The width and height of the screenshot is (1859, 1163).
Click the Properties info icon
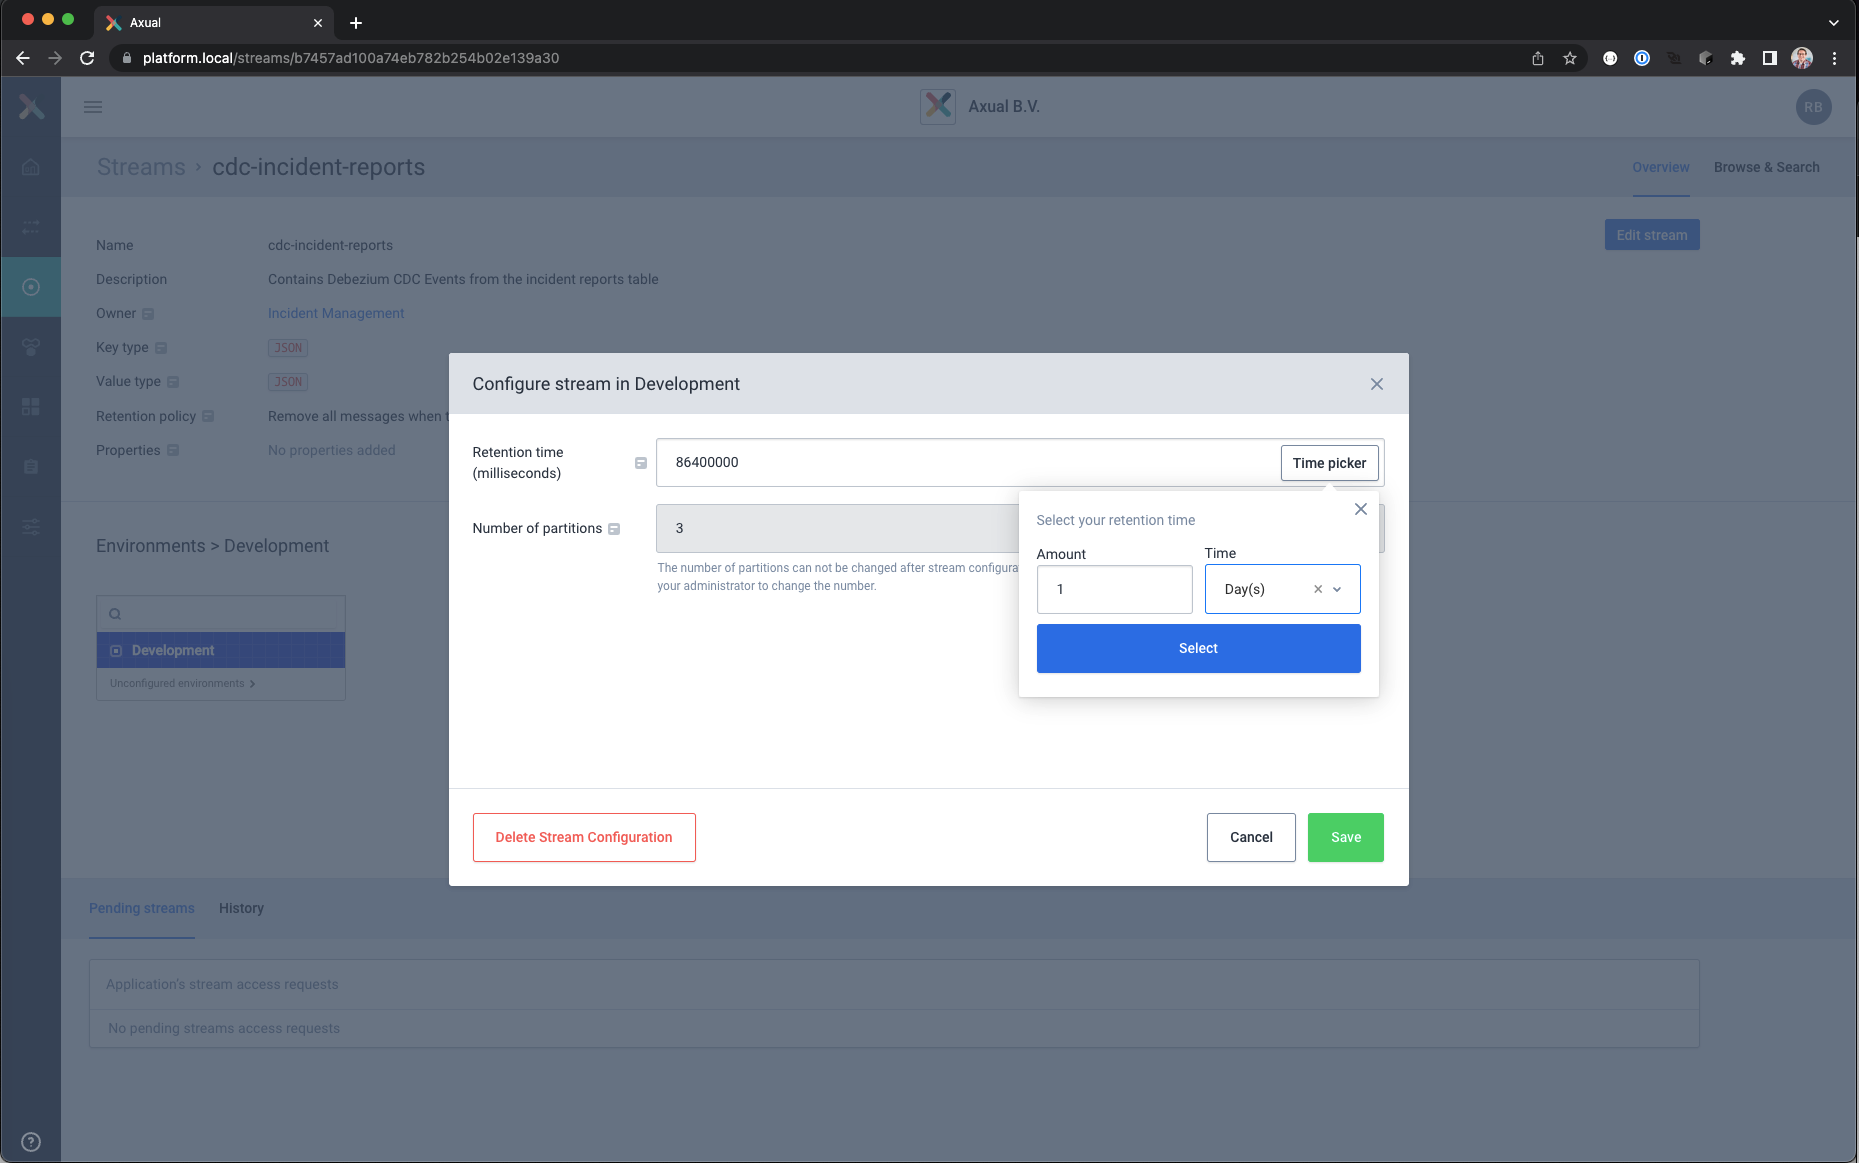point(173,450)
